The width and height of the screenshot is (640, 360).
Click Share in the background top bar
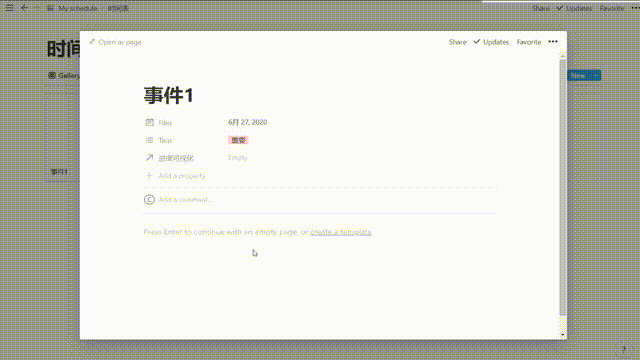(x=540, y=8)
